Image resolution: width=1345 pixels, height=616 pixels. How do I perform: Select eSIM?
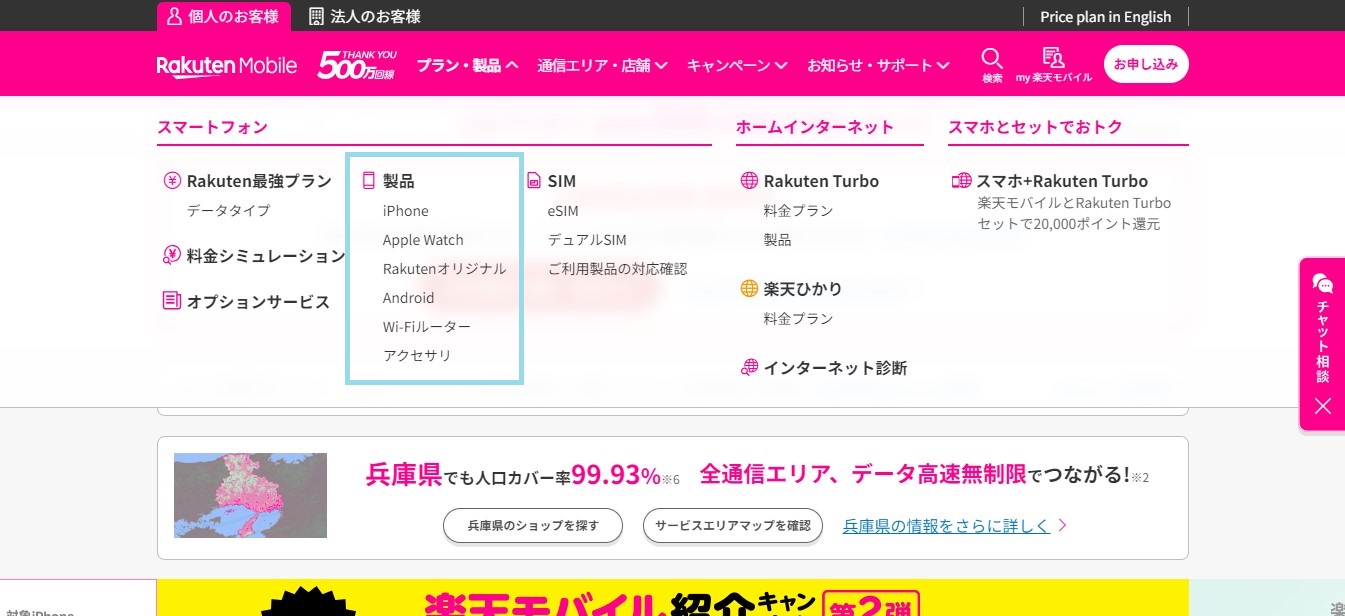(x=563, y=211)
